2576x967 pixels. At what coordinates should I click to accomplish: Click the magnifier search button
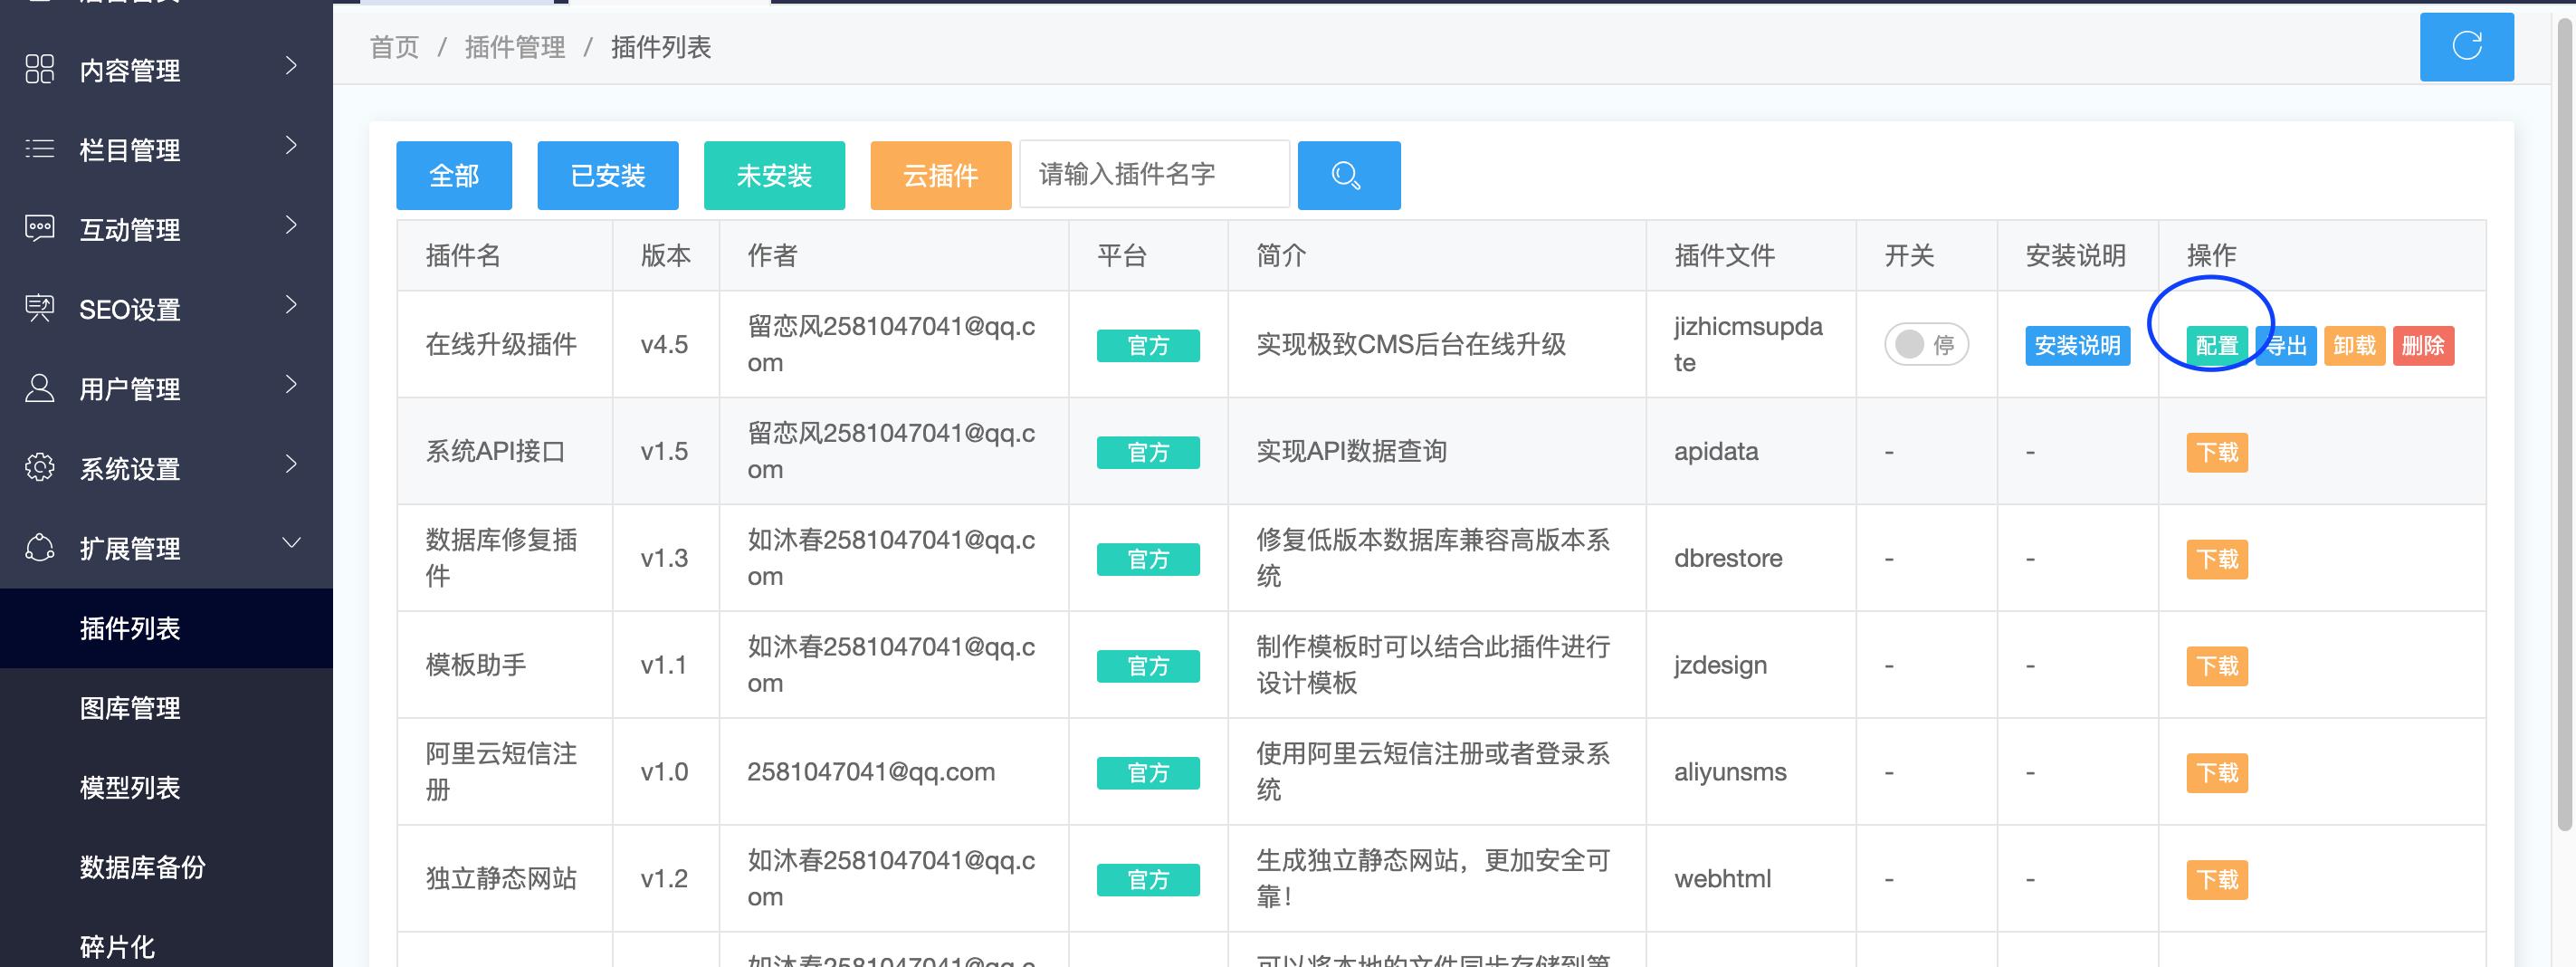1348,176
